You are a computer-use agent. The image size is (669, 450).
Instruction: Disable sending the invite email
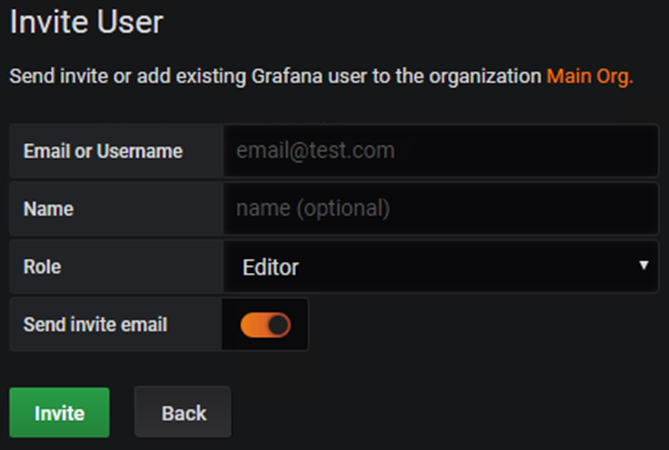(x=265, y=325)
